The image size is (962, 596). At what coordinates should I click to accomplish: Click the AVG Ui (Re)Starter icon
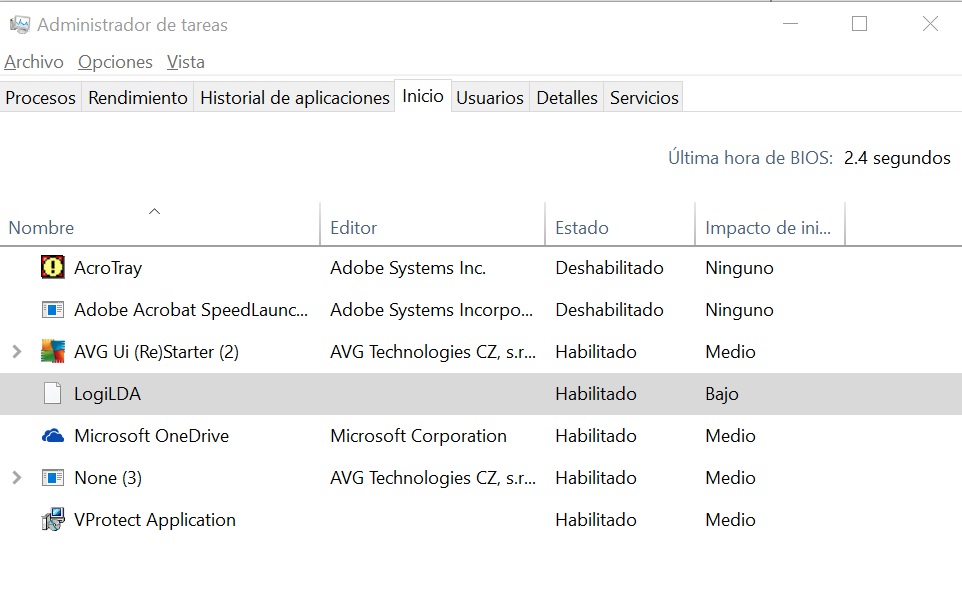coord(52,352)
